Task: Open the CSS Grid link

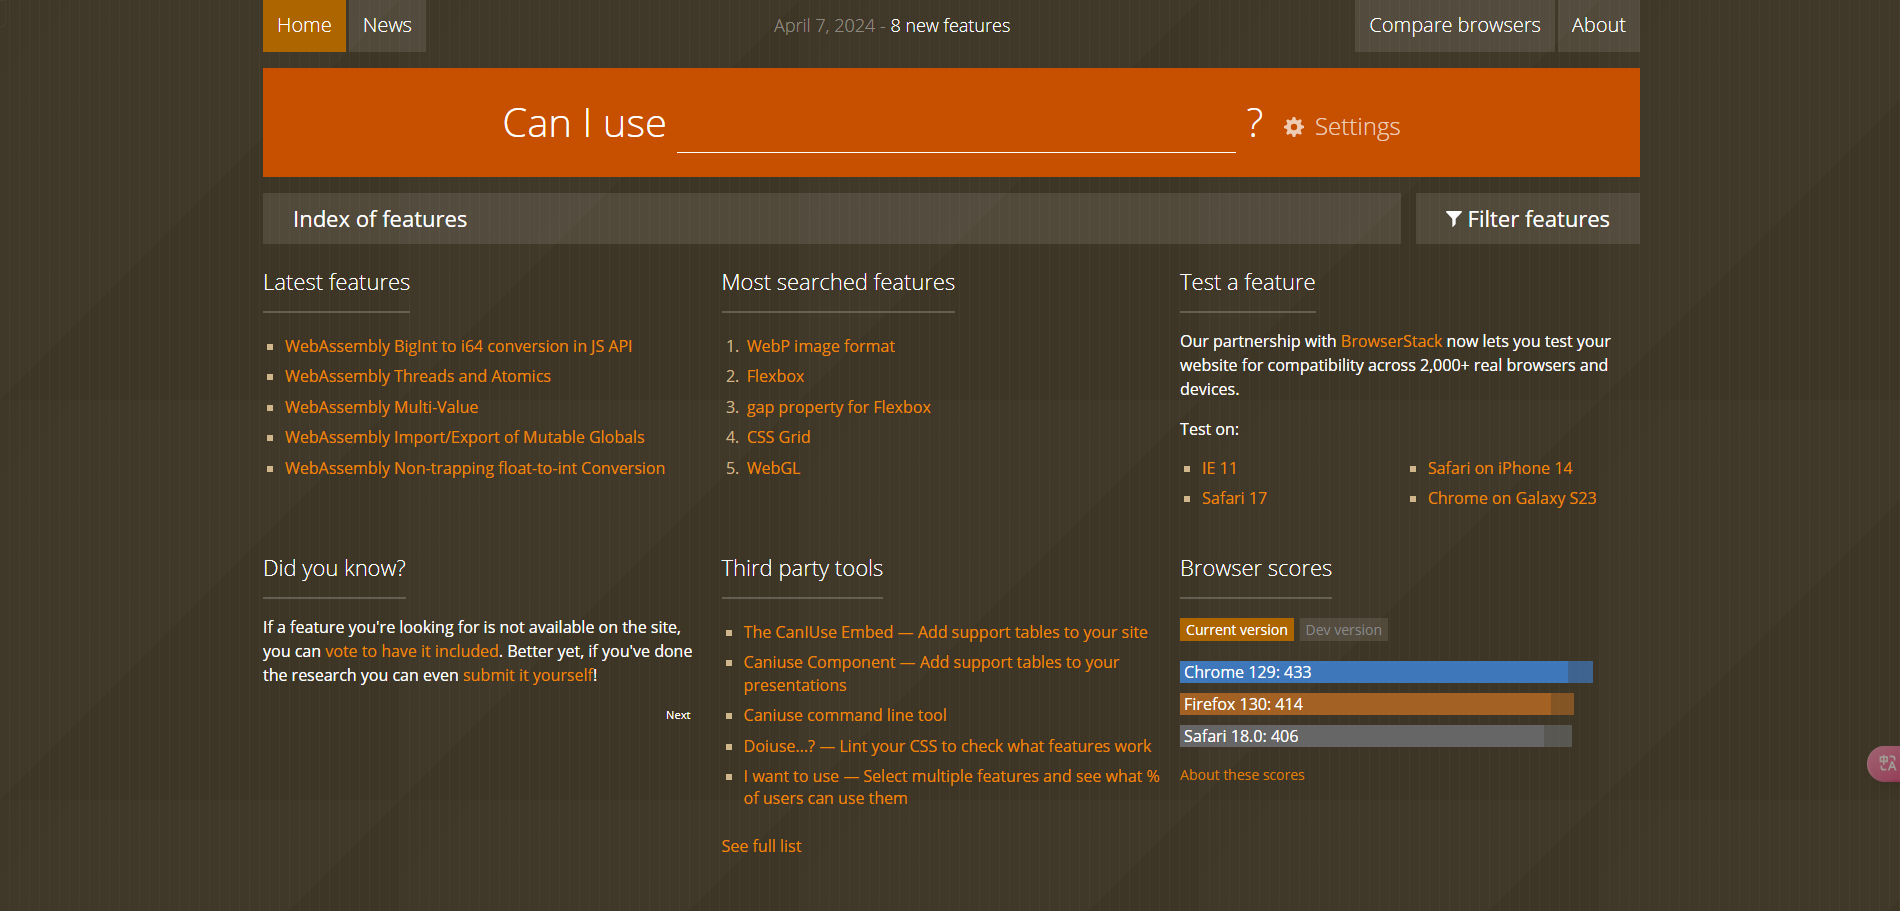Action: tap(778, 437)
